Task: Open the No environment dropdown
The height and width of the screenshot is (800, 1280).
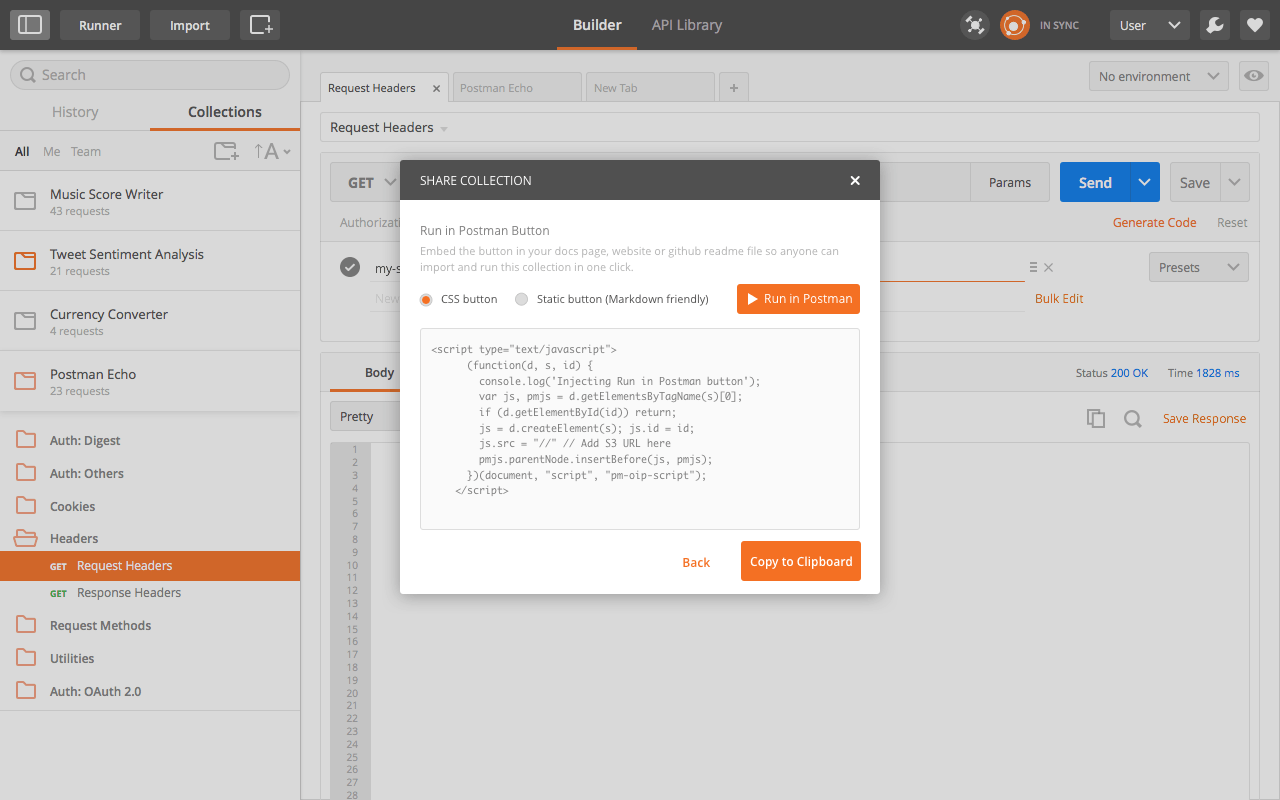Action: (x=1159, y=76)
